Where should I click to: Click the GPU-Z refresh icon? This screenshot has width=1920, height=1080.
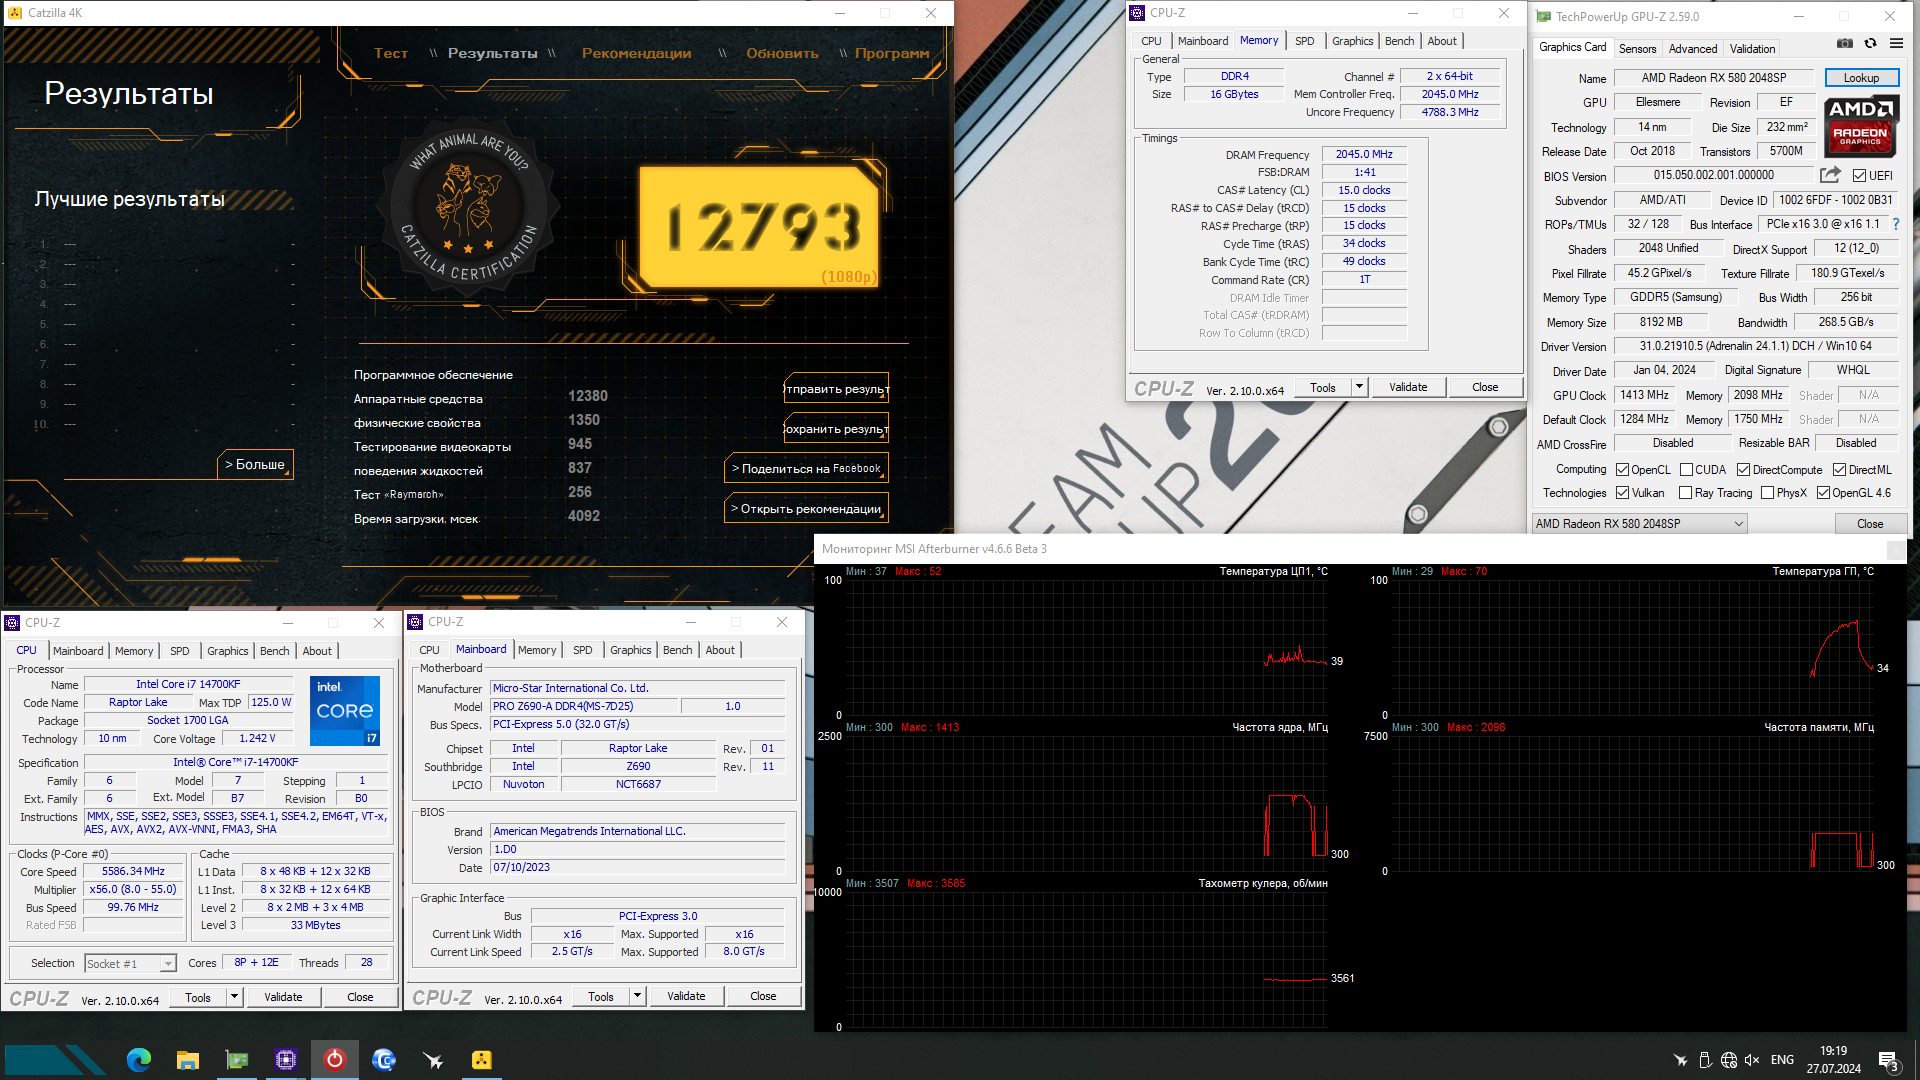pos(1870,44)
